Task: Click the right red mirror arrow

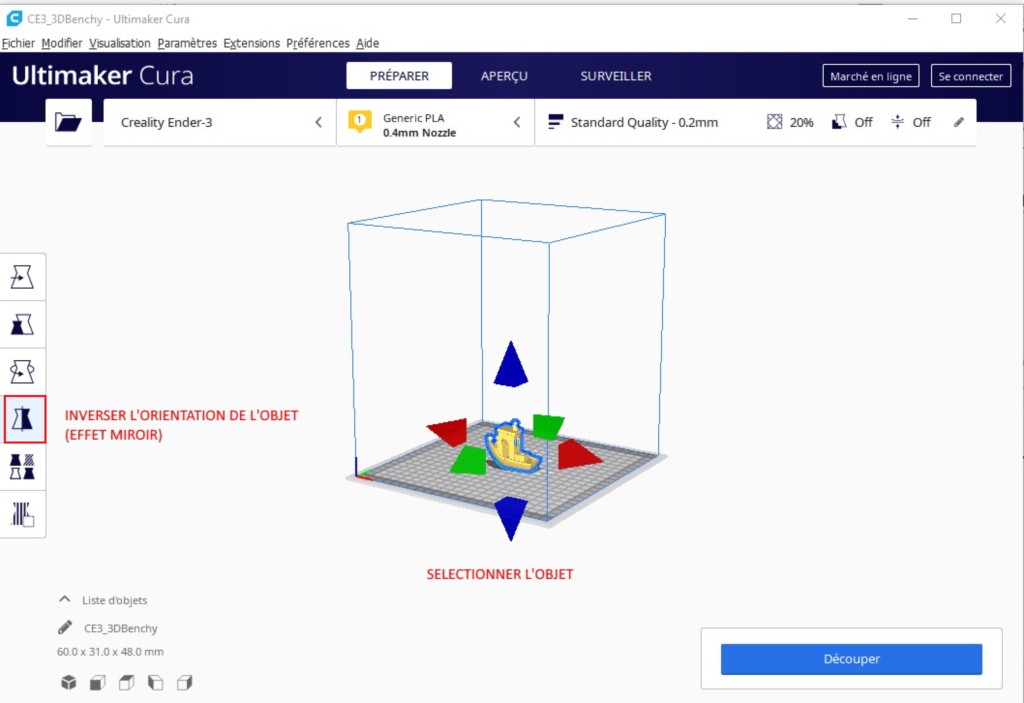Action: tap(579, 455)
